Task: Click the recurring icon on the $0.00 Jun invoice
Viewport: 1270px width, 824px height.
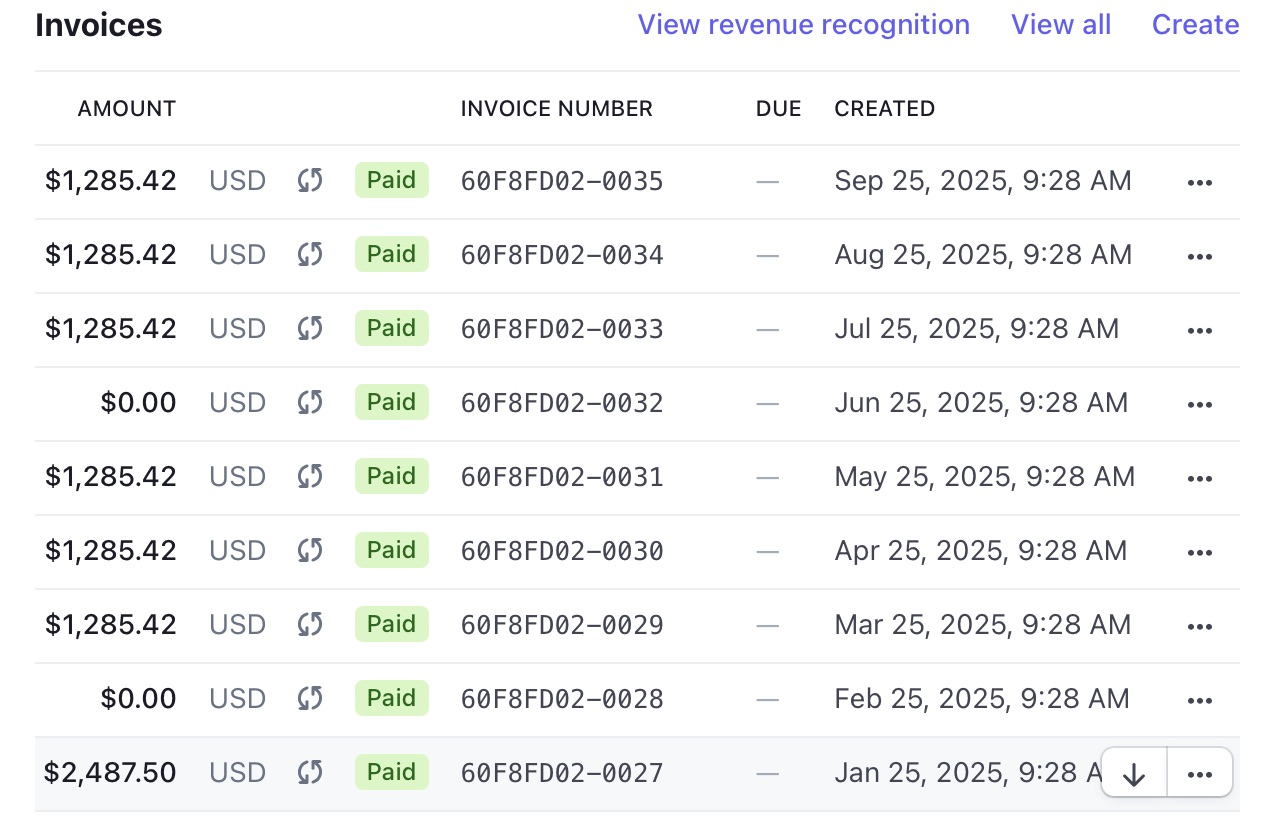Action: (x=310, y=403)
